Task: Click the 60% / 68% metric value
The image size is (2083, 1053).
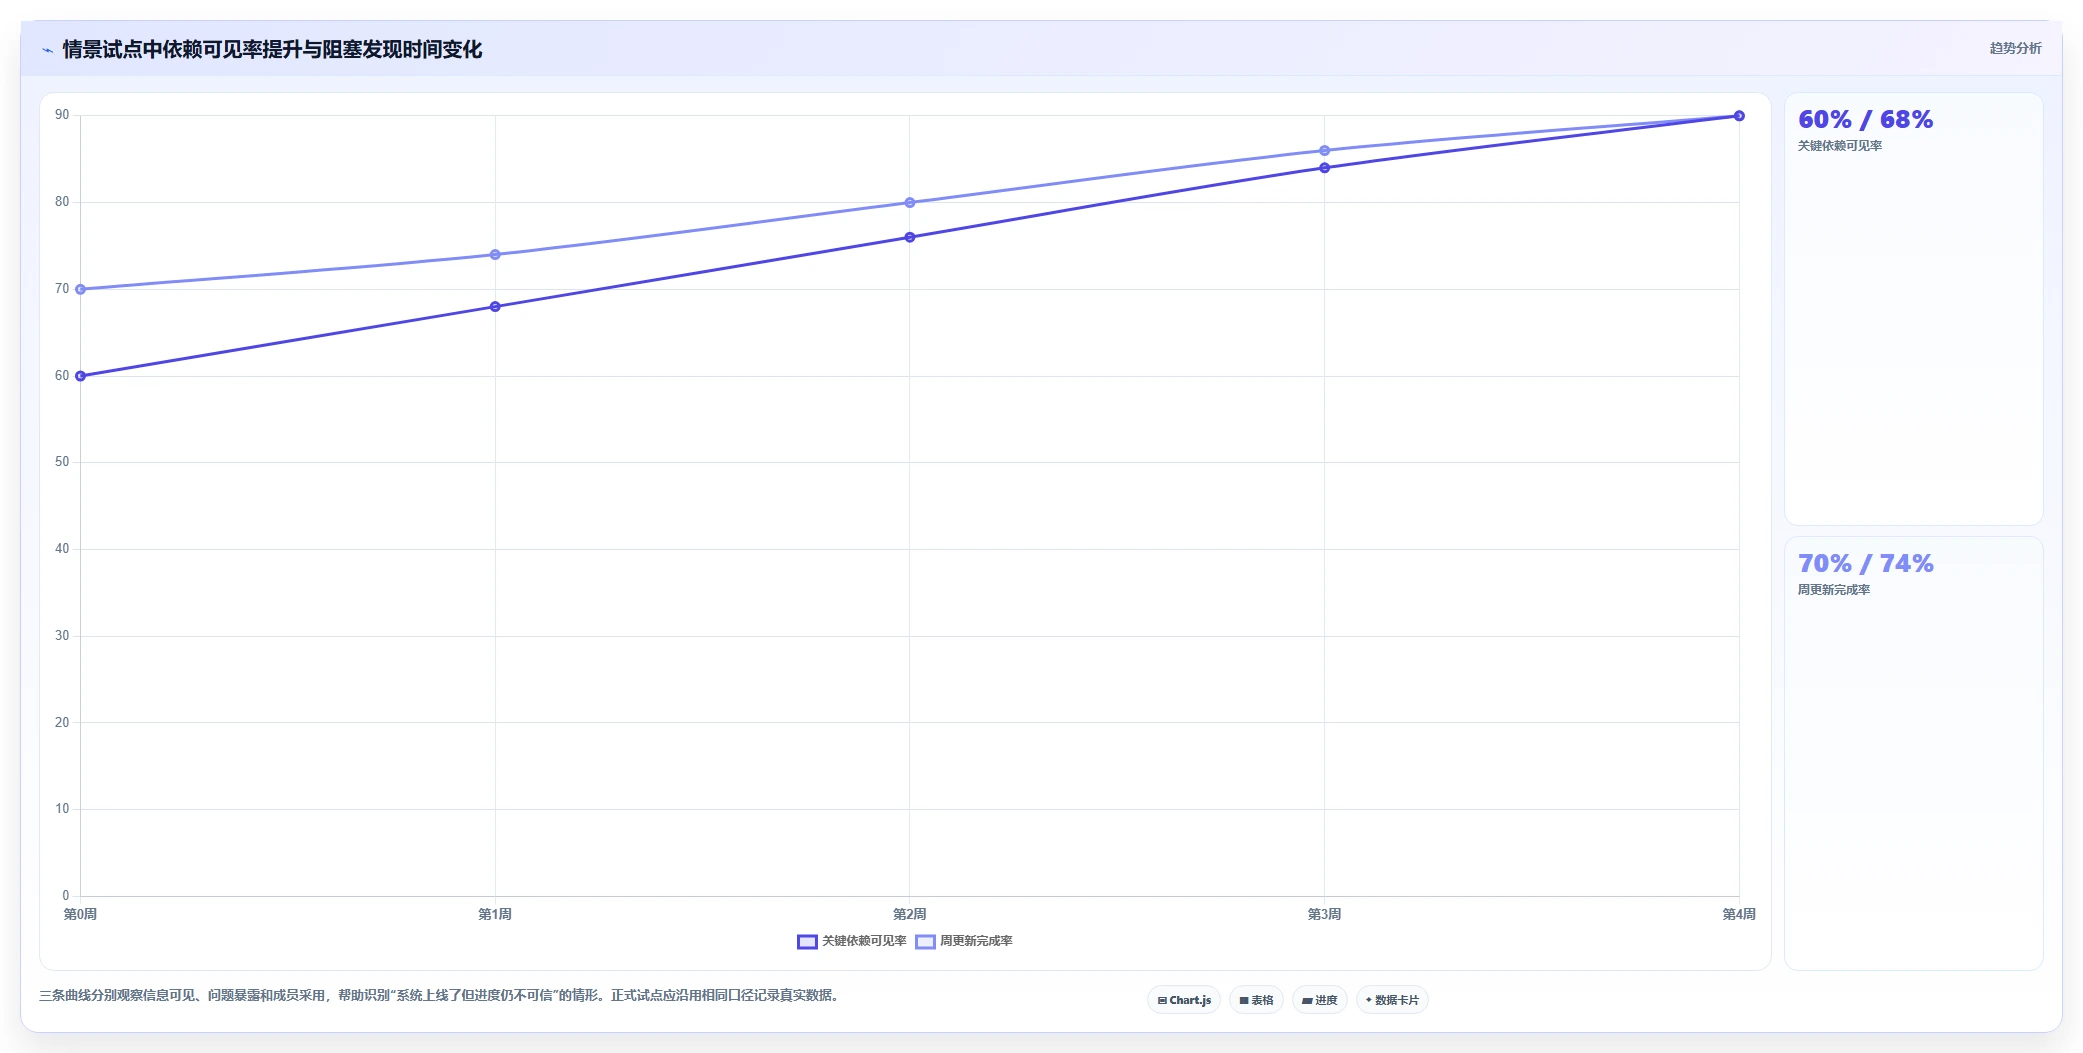Action: (1865, 120)
